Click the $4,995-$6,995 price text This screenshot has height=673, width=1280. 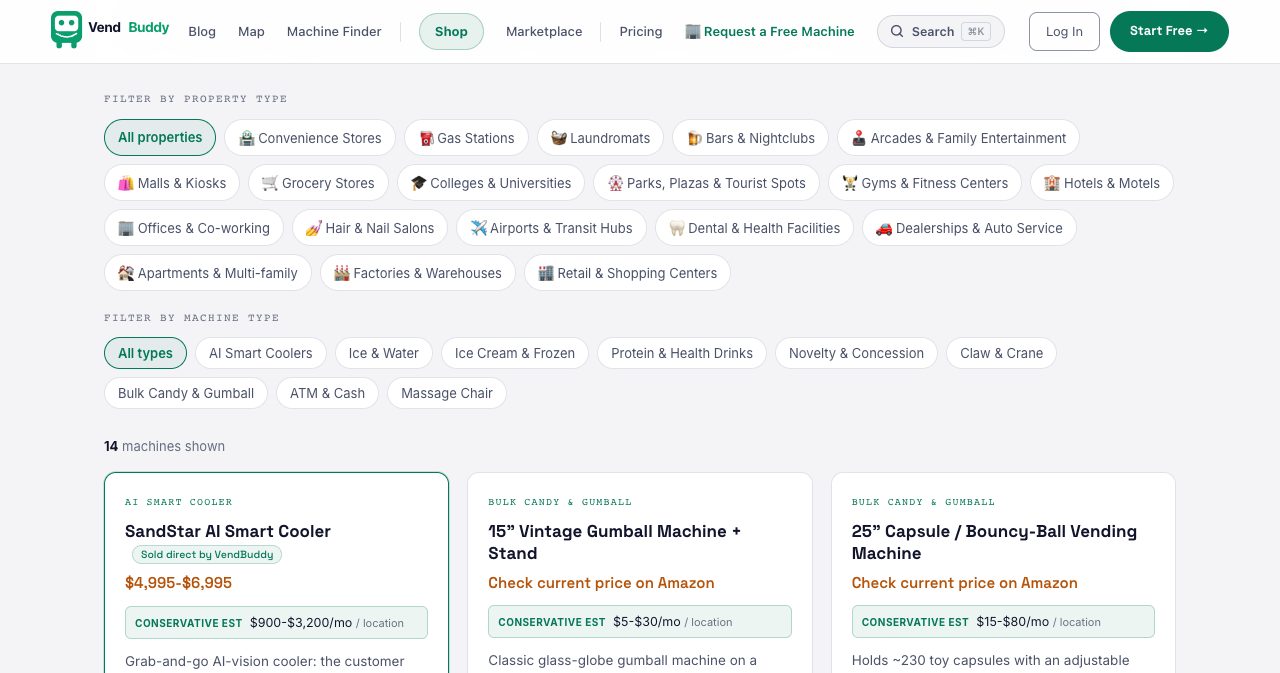178,583
